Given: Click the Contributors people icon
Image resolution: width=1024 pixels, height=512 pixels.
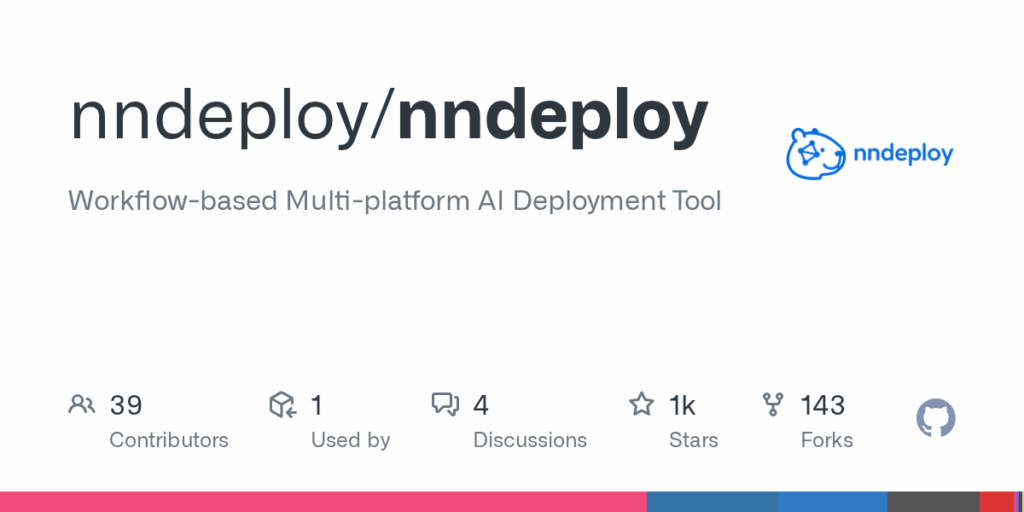Looking at the screenshot, I should pos(82,405).
